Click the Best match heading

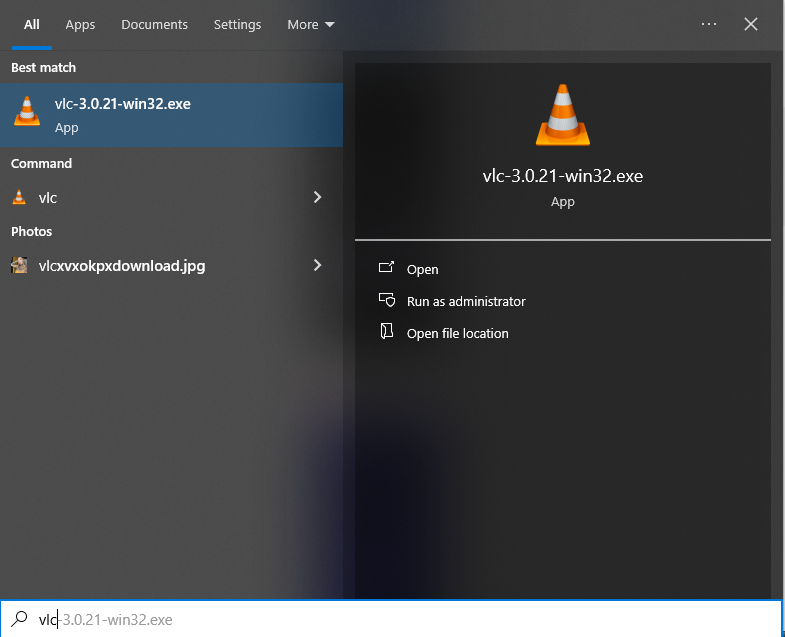[x=44, y=68]
